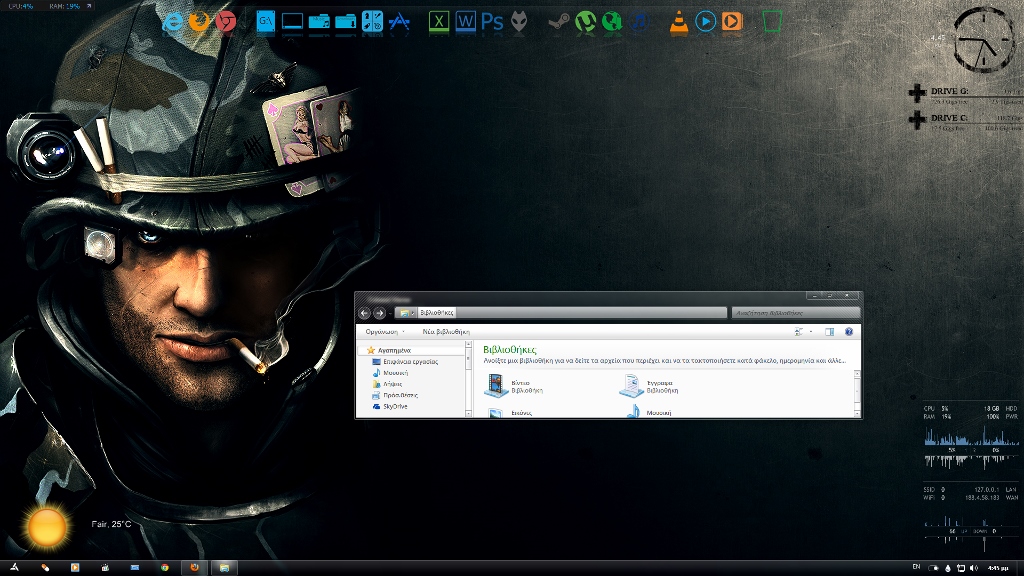Click the analog clock desktop widget
The width and height of the screenshot is (1024, 576).
(x=984, y=39)
